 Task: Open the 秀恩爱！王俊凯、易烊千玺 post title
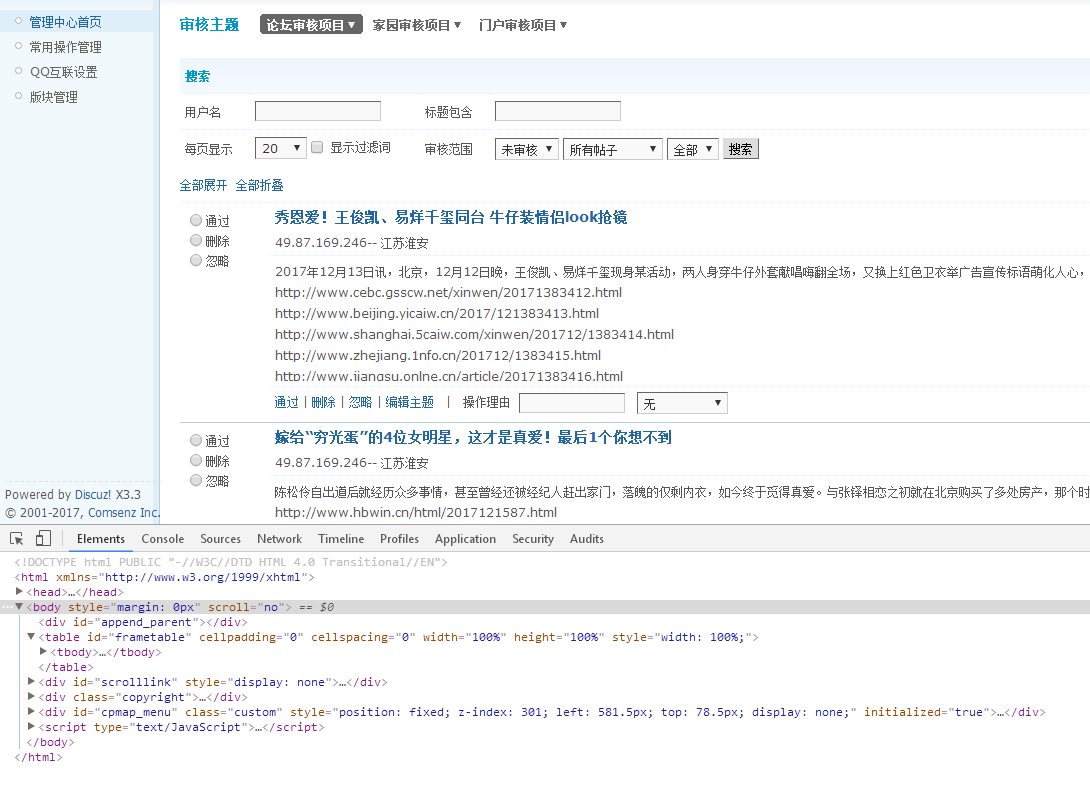click(451, 217)
